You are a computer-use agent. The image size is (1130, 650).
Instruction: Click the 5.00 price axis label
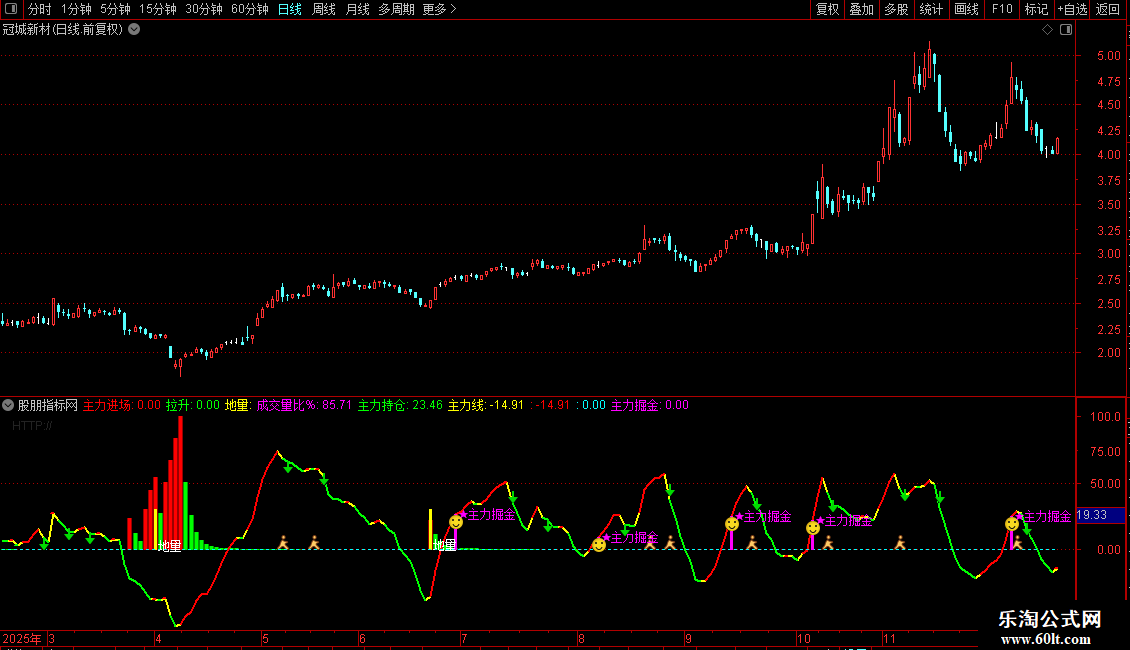(1108, 55)
